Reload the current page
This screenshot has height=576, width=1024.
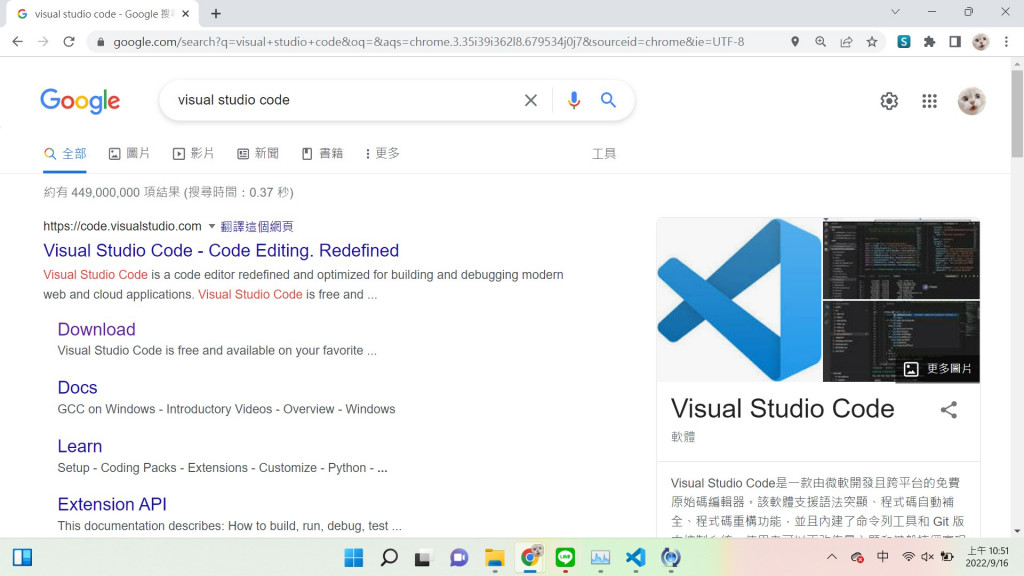(69, 42)
